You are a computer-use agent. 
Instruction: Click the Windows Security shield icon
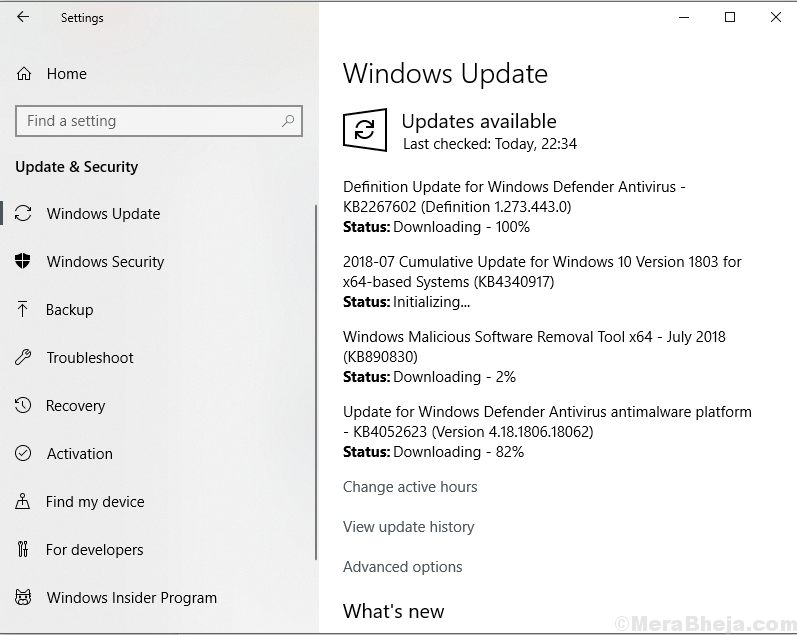22,261
